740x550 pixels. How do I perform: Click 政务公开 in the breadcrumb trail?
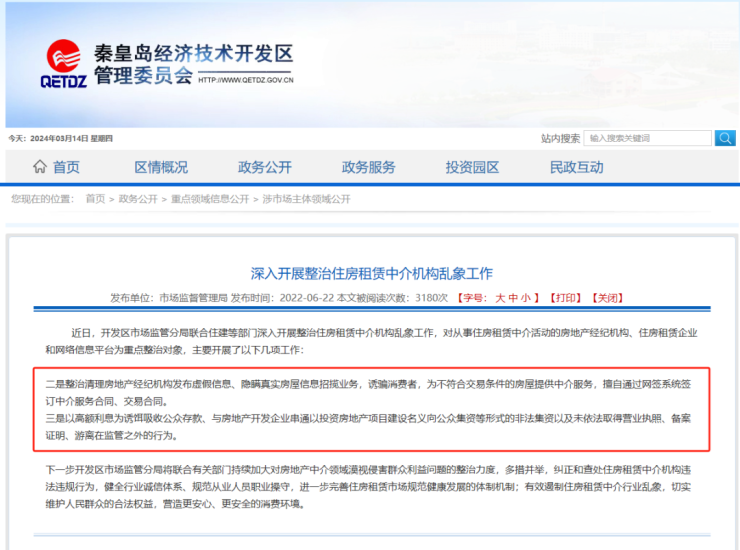tap(138, 199)
